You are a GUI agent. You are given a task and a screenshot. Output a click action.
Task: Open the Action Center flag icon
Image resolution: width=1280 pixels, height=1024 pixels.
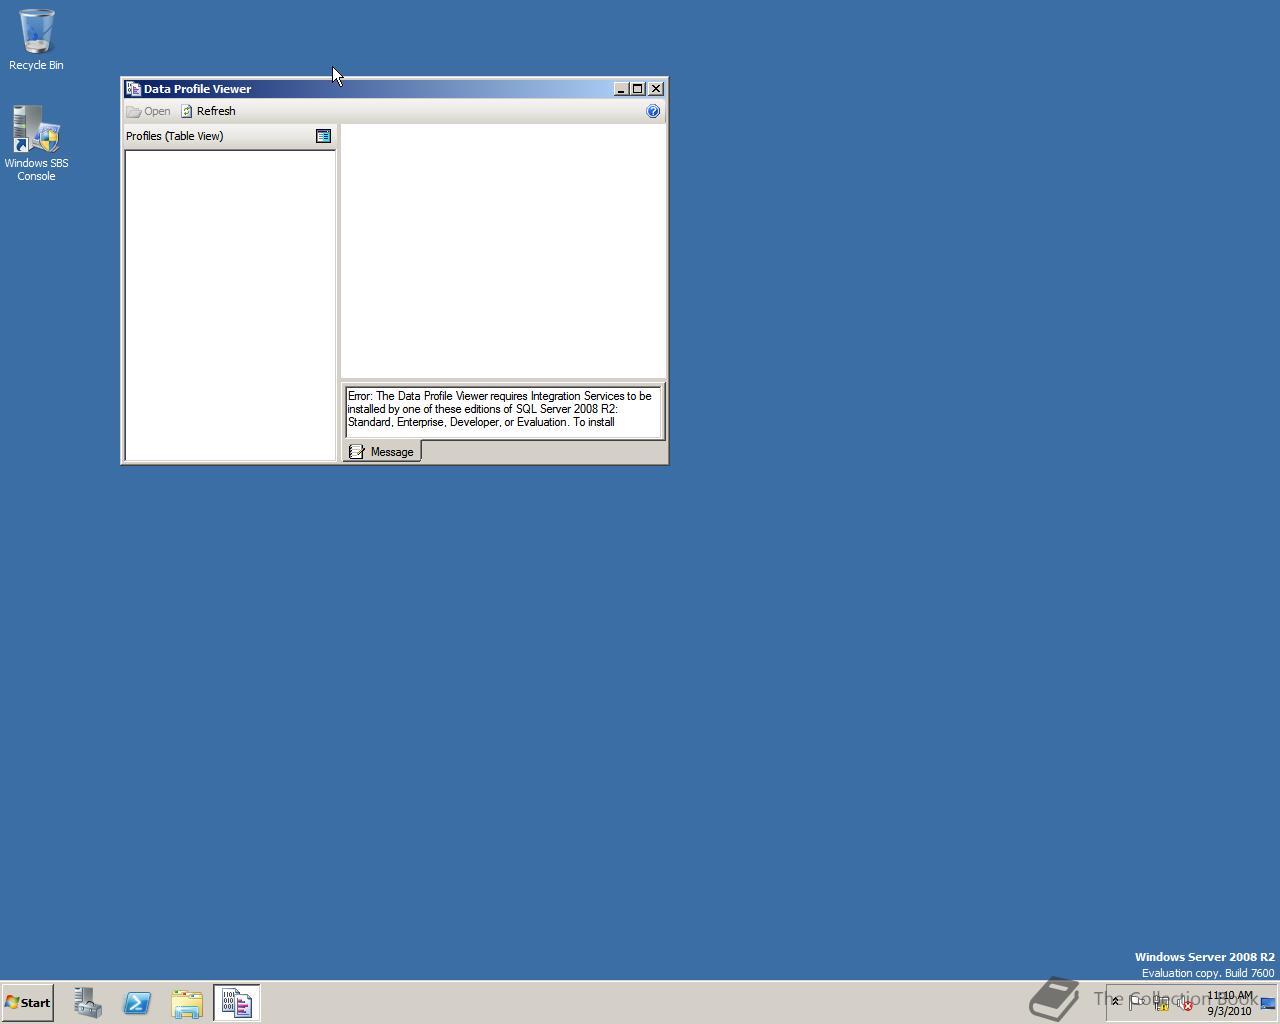1136,1001
